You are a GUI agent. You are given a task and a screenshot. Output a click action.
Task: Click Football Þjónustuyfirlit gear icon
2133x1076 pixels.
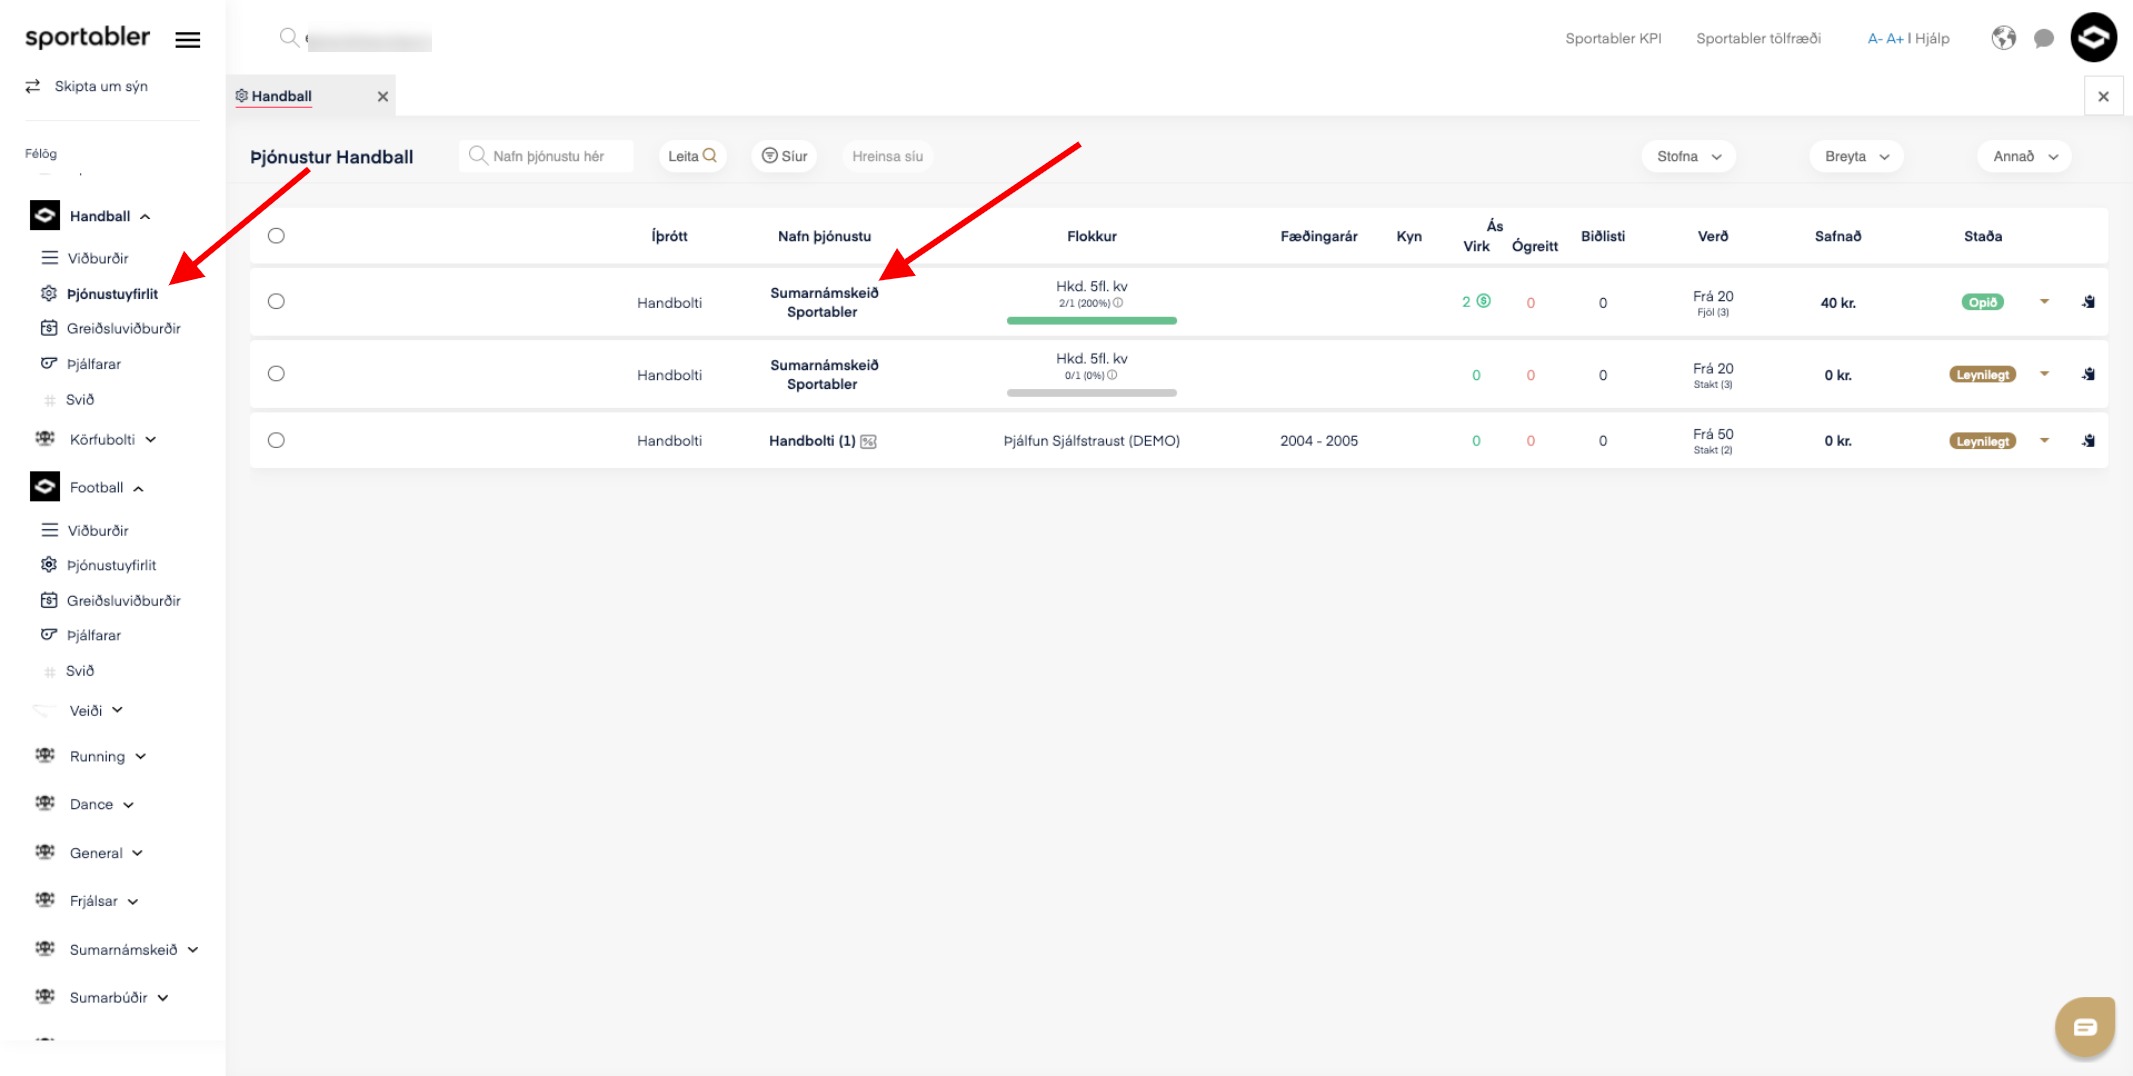point(49,565)
